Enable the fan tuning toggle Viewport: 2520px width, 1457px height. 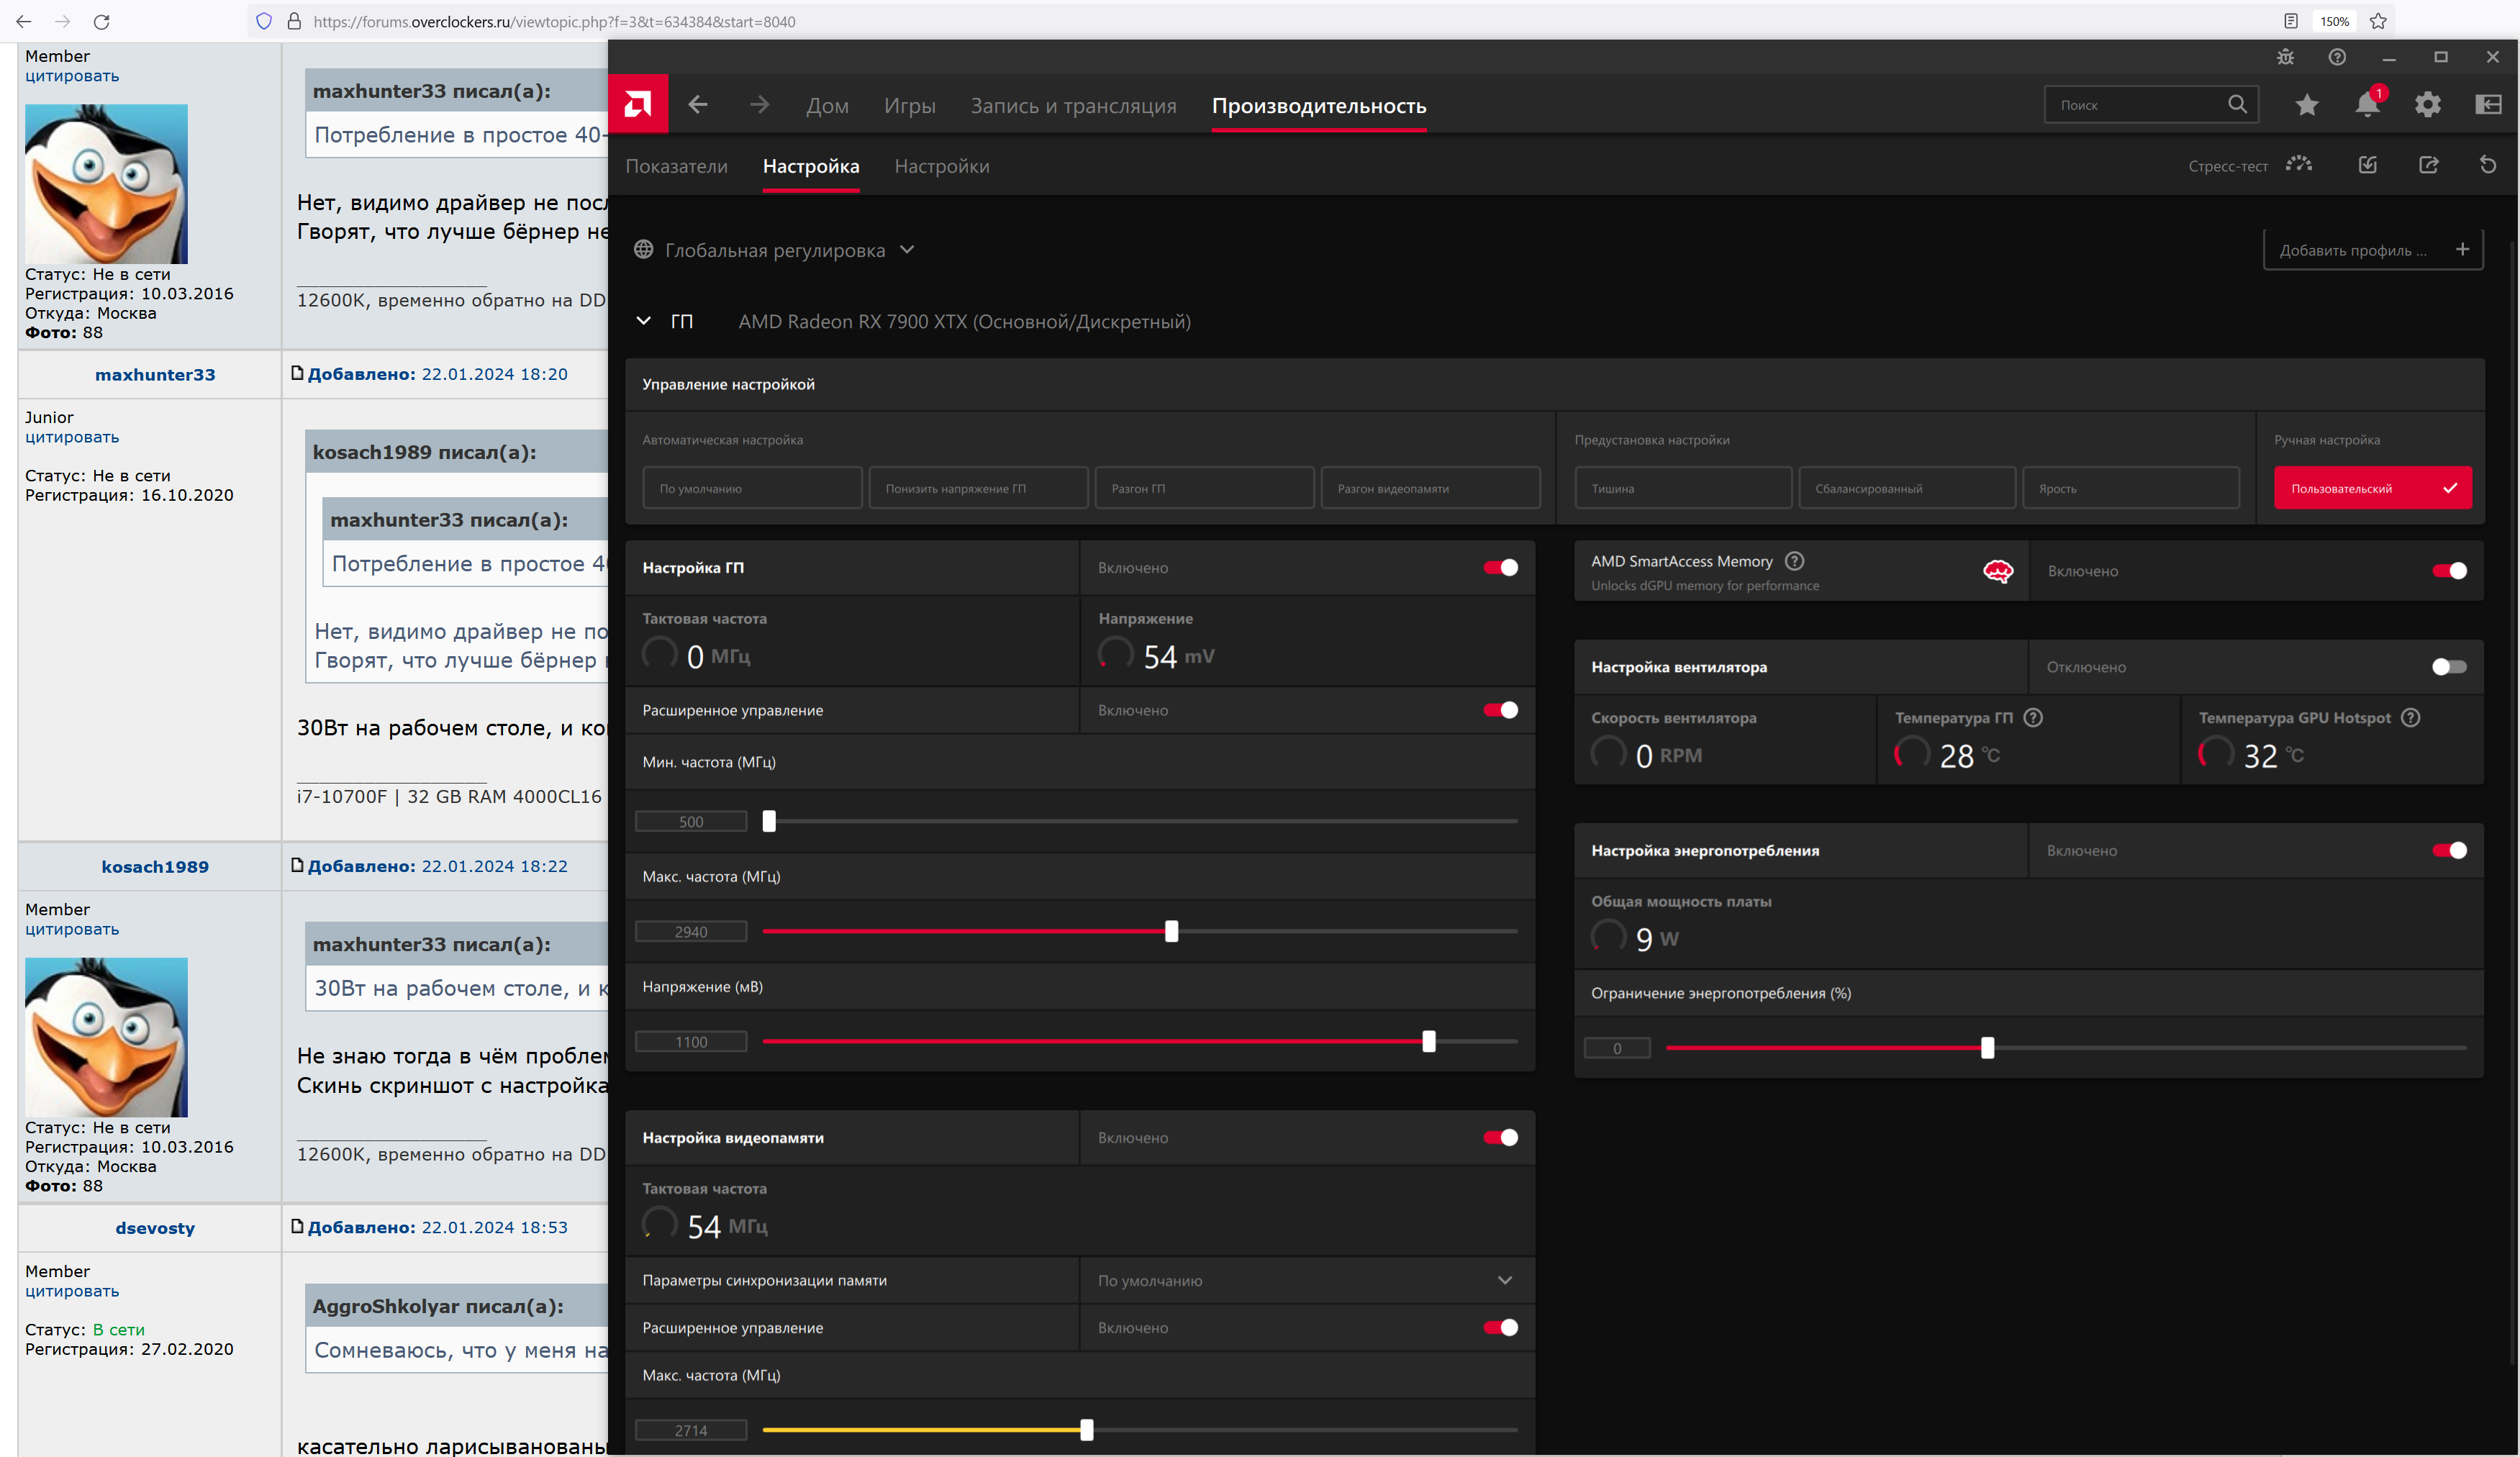click(x=2449, y=667)
